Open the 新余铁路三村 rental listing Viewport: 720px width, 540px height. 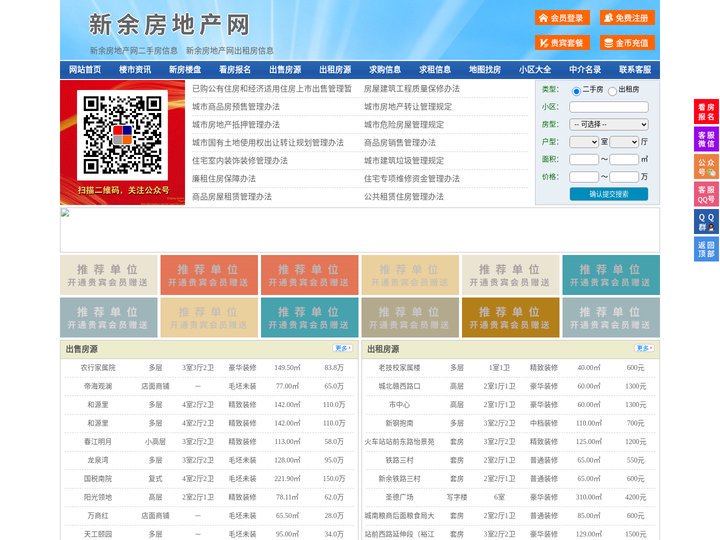click(399, 478)
